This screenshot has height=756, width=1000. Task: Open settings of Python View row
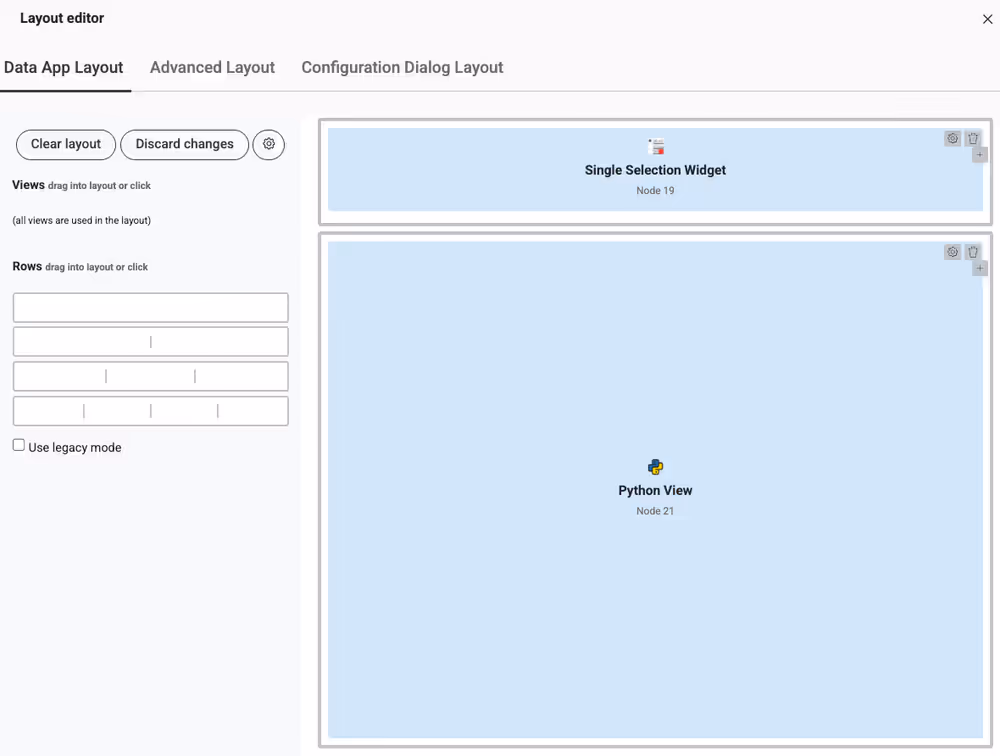point(952,252)
